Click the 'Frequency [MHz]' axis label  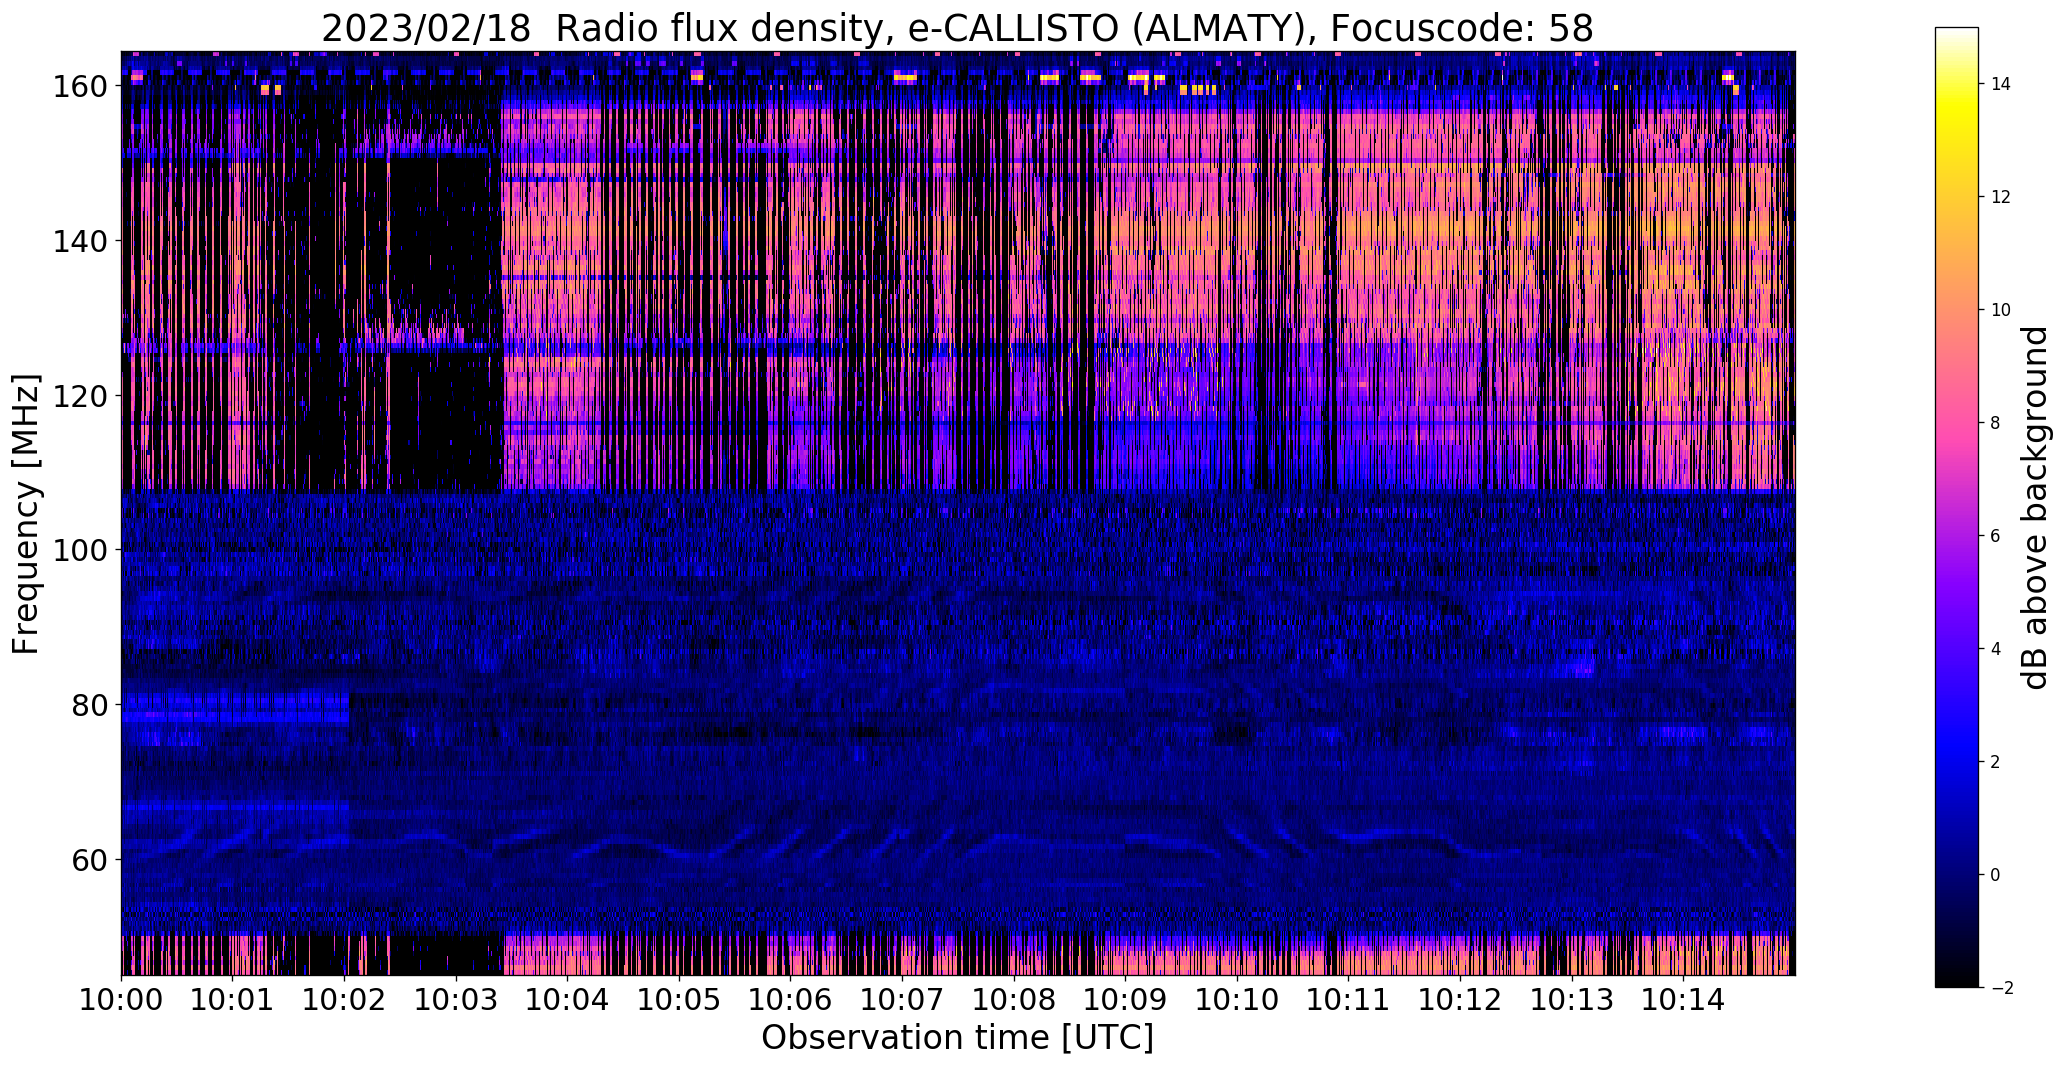[26, 514]
